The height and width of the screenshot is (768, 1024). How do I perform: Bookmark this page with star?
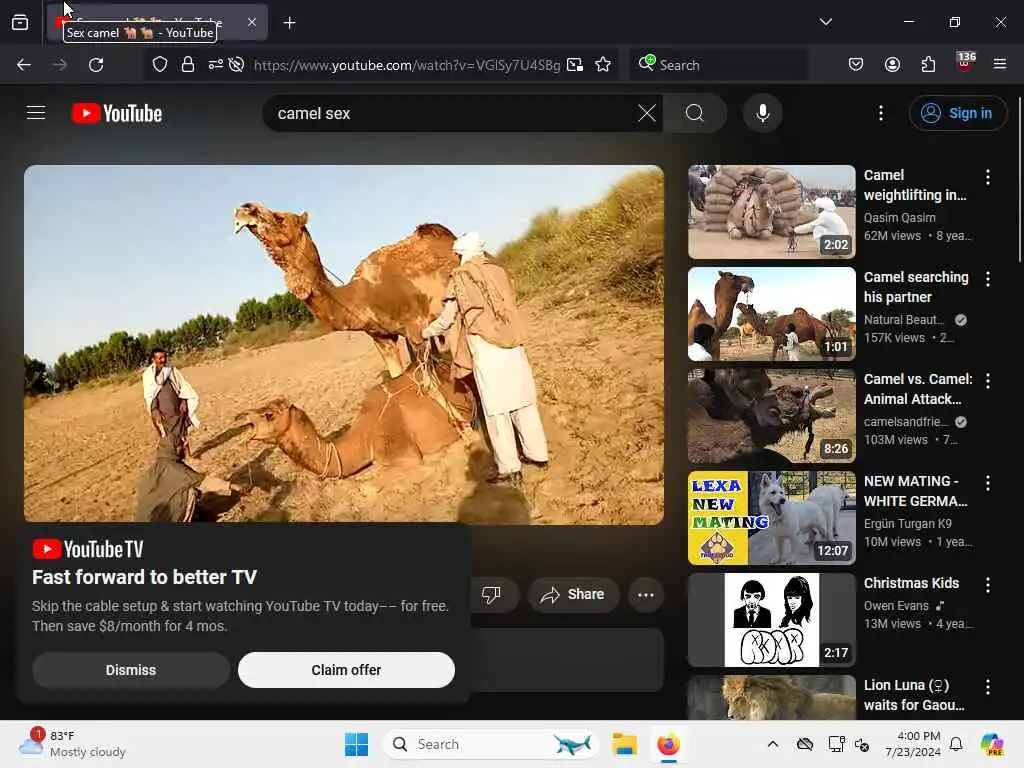603,65
